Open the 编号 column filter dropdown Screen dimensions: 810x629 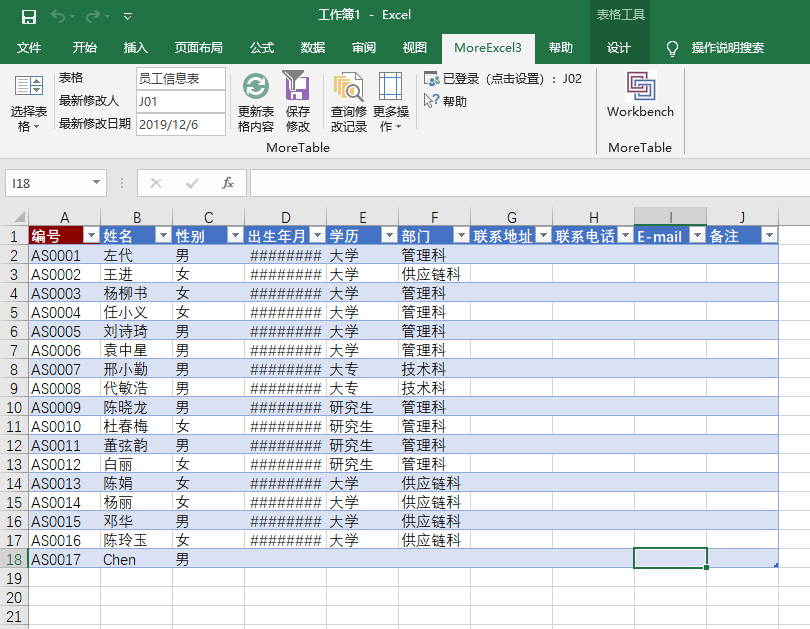(x=91, y=236)
